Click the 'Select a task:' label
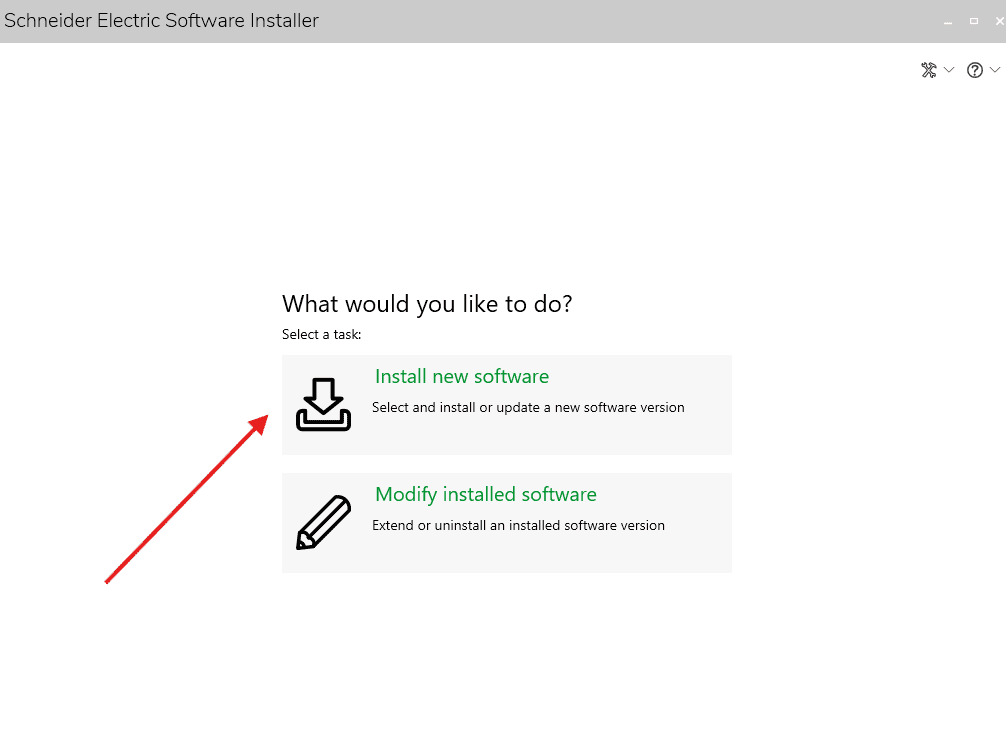1006x756 pixels. coord(321,334)
